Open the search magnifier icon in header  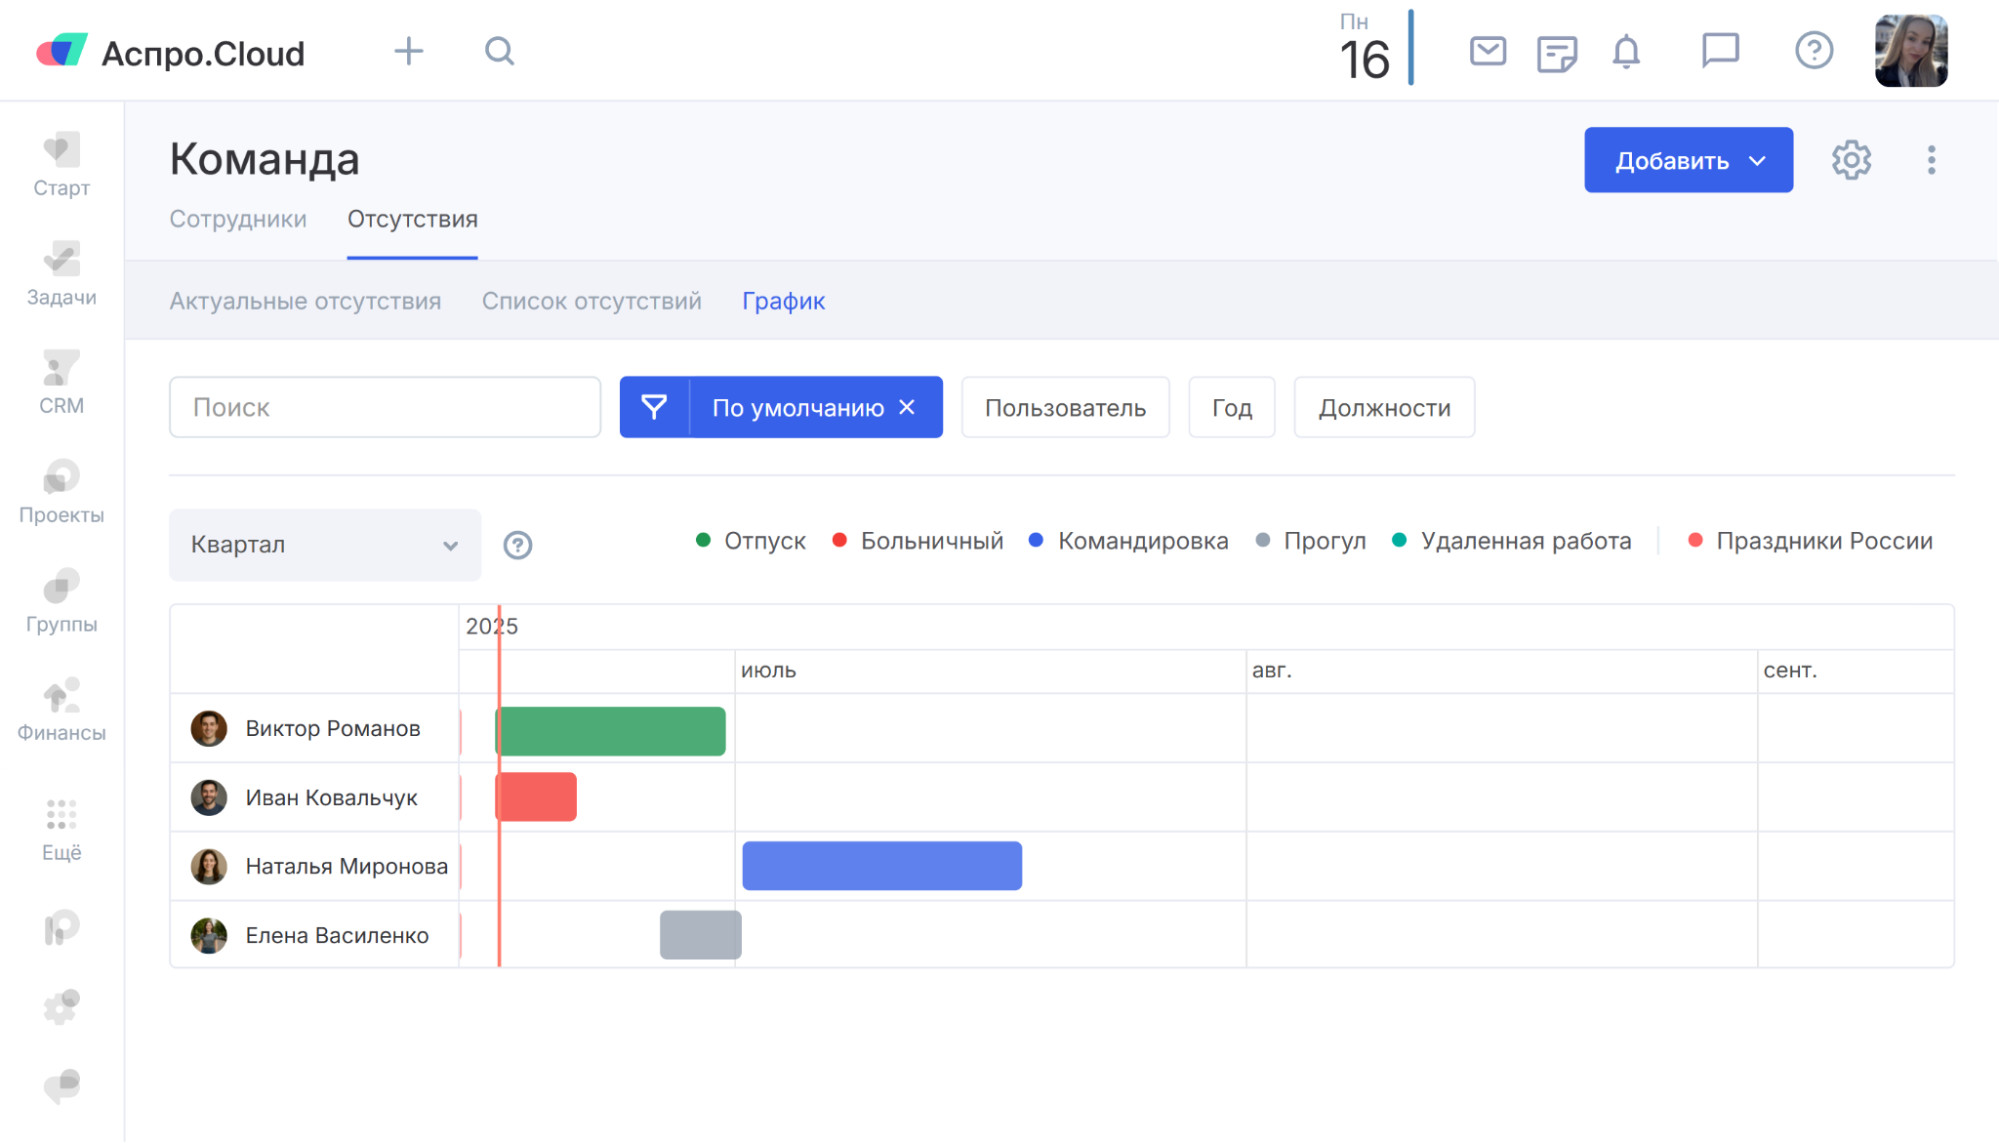(x=499, y=51)
